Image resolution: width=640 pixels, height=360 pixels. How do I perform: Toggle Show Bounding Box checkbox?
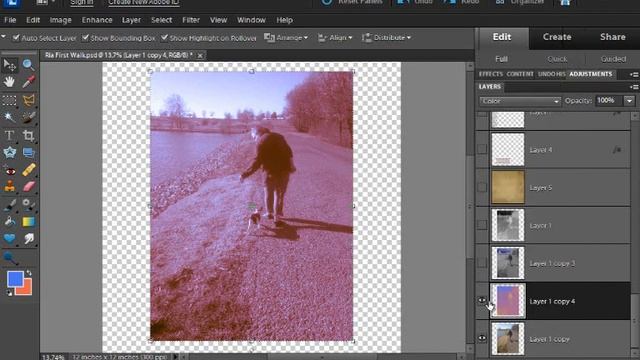pyautogui.click(x=85, y=38)
